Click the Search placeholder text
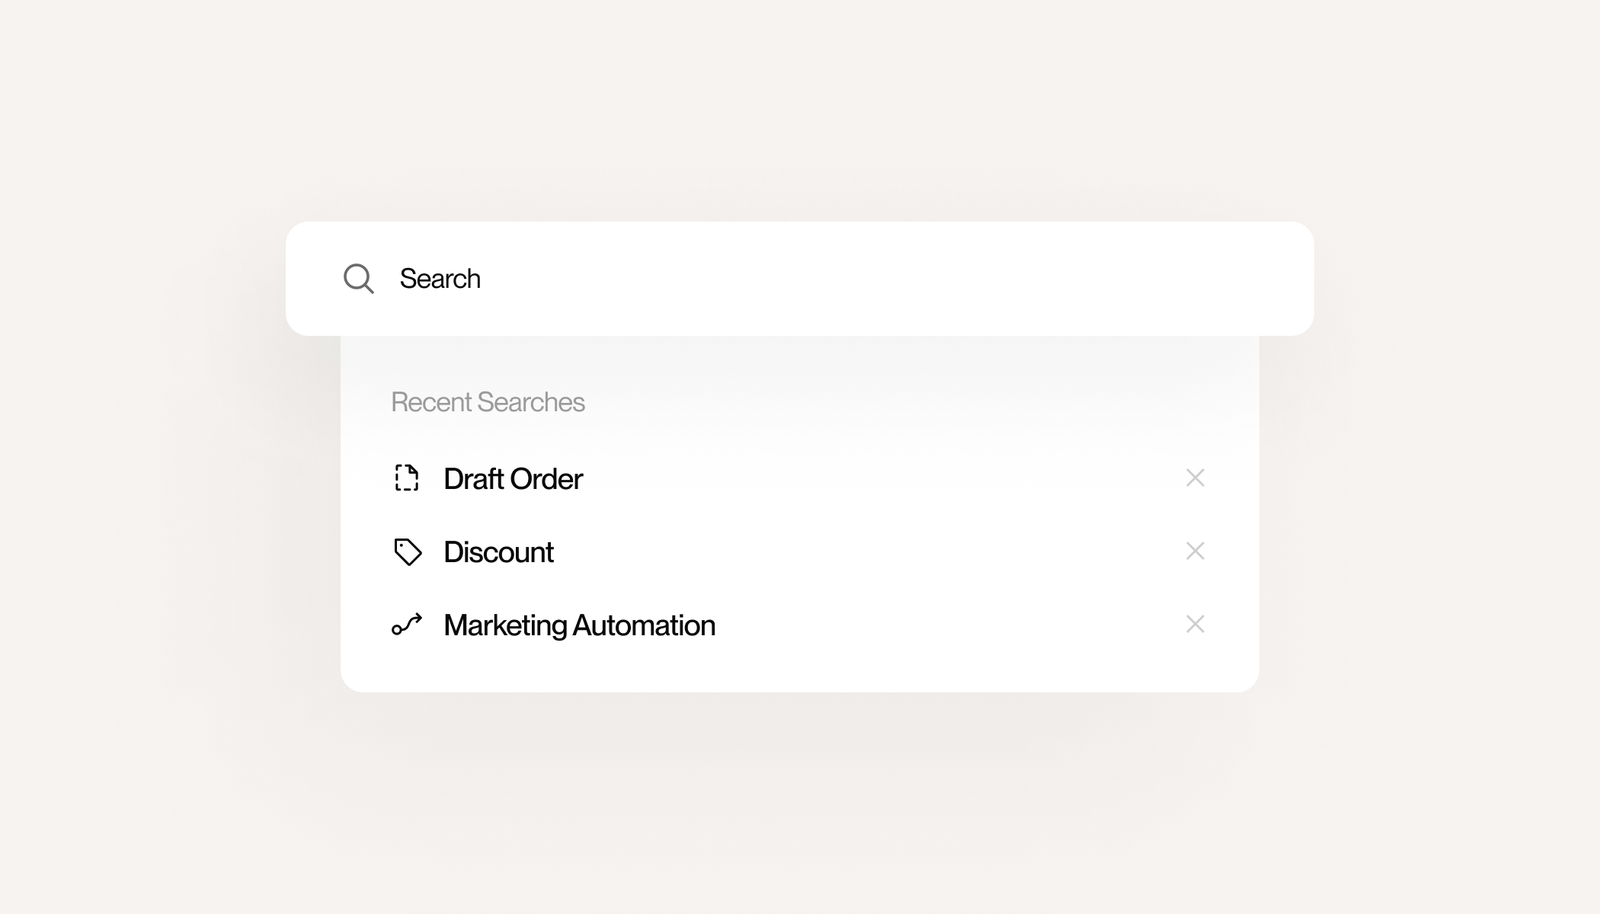This screenshot has height=914, width=1600. click(x=440, y=279)
